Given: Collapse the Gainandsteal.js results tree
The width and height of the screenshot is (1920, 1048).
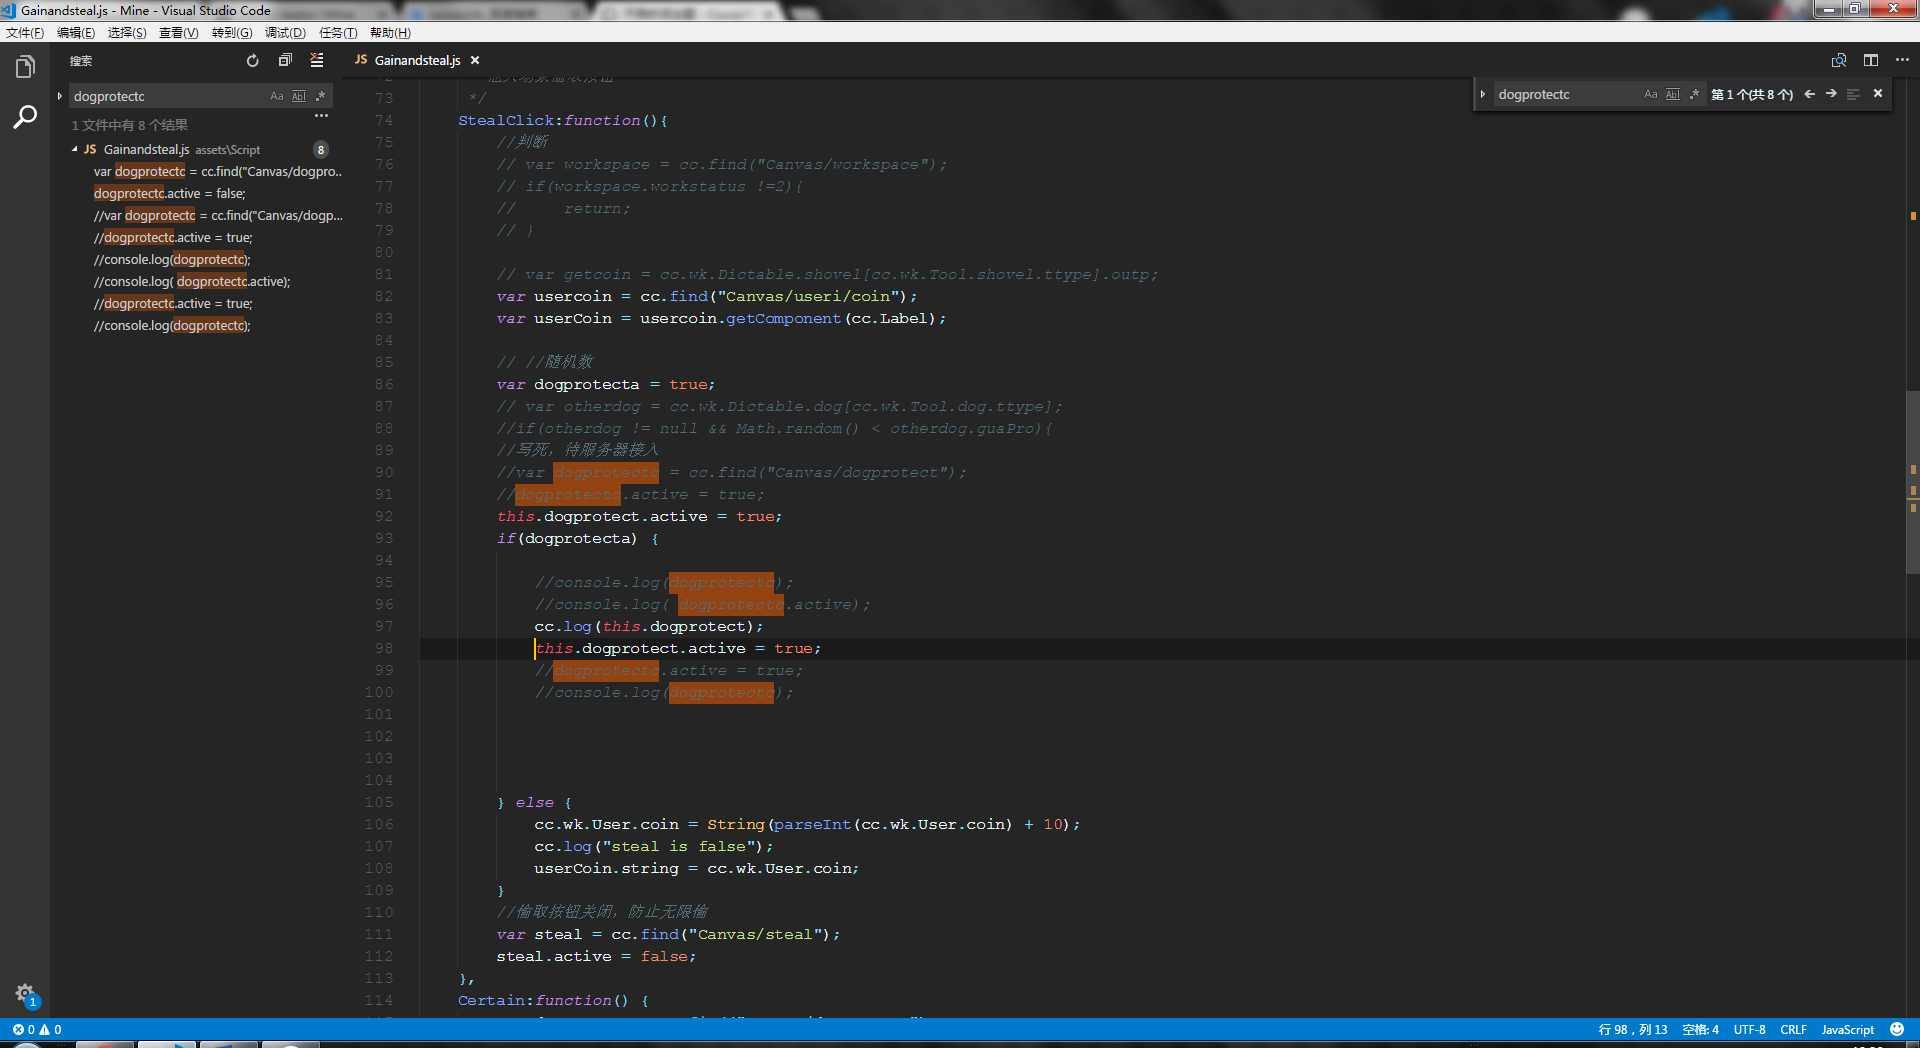Looking at the screenshot, I should tap(75, 149).
